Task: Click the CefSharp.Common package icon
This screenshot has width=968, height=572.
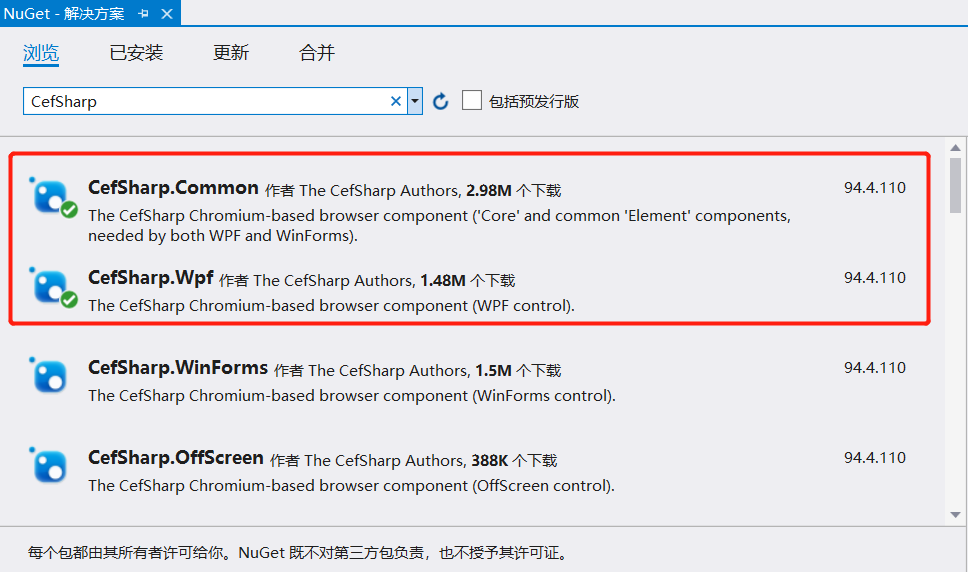Action: click(49, 196)
